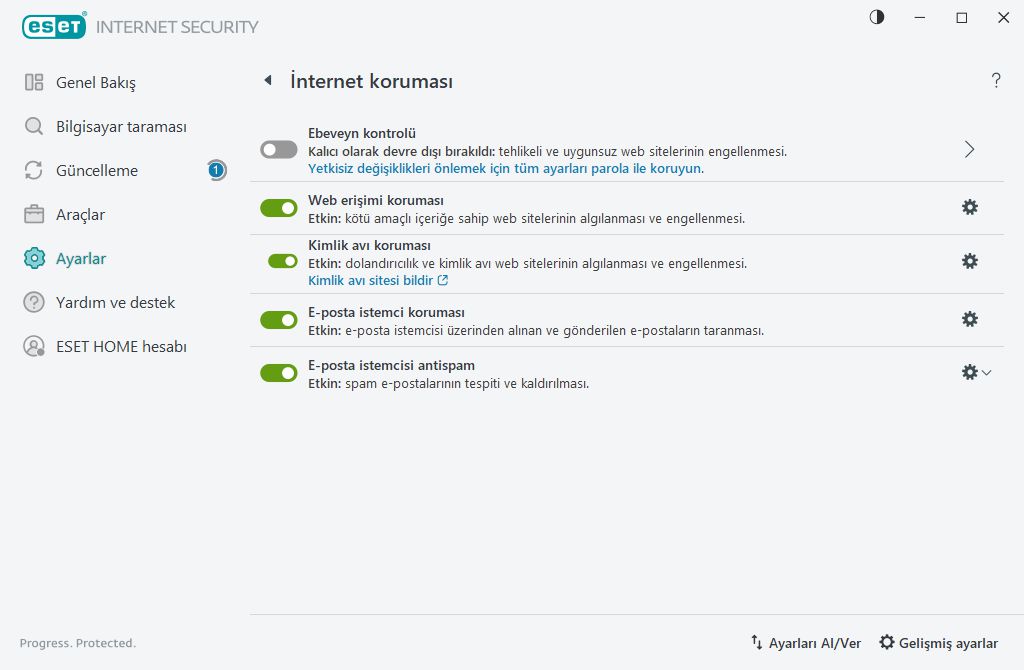The image size is (1024, 670).
Task: Turn off Kimlik avı koruması switch
Action: [283, 261]
